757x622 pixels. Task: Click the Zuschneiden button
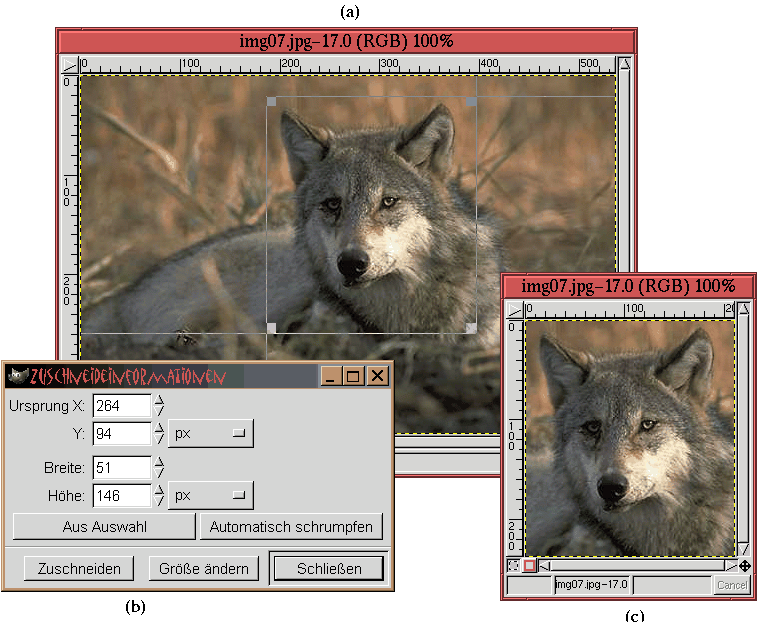click(x=79, y=568)
